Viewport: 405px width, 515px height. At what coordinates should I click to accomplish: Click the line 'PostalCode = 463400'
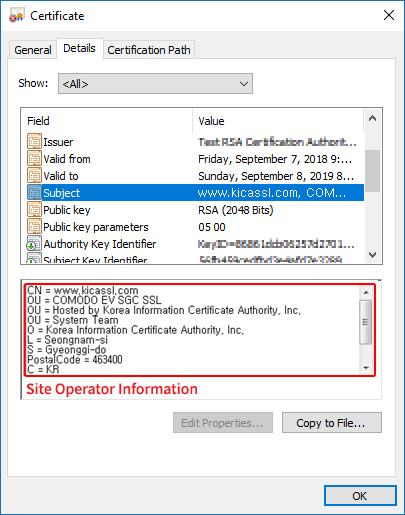click(x=75, y=359)
